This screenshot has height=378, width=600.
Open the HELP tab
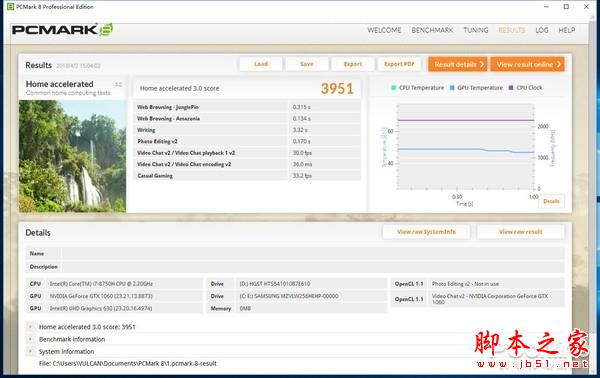point(567,30)
